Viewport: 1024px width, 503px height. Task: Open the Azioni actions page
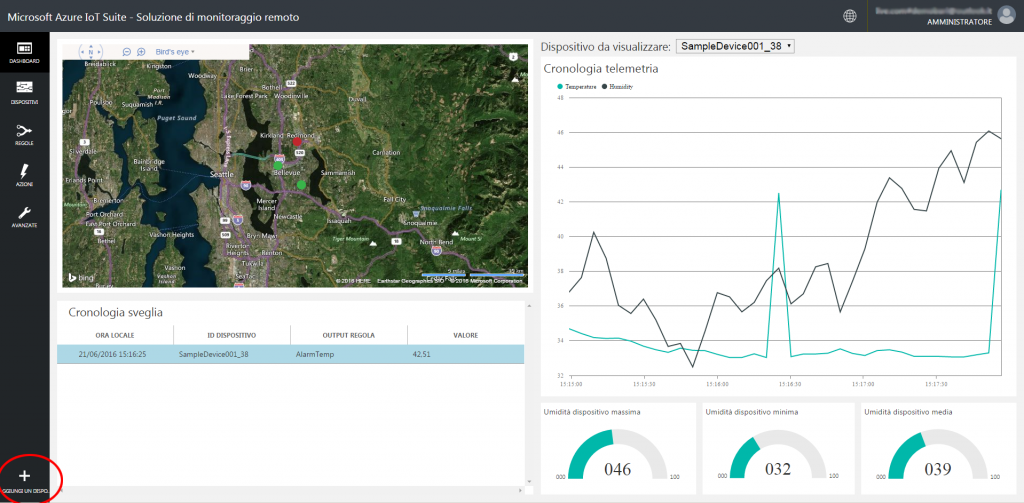(24, 175)
